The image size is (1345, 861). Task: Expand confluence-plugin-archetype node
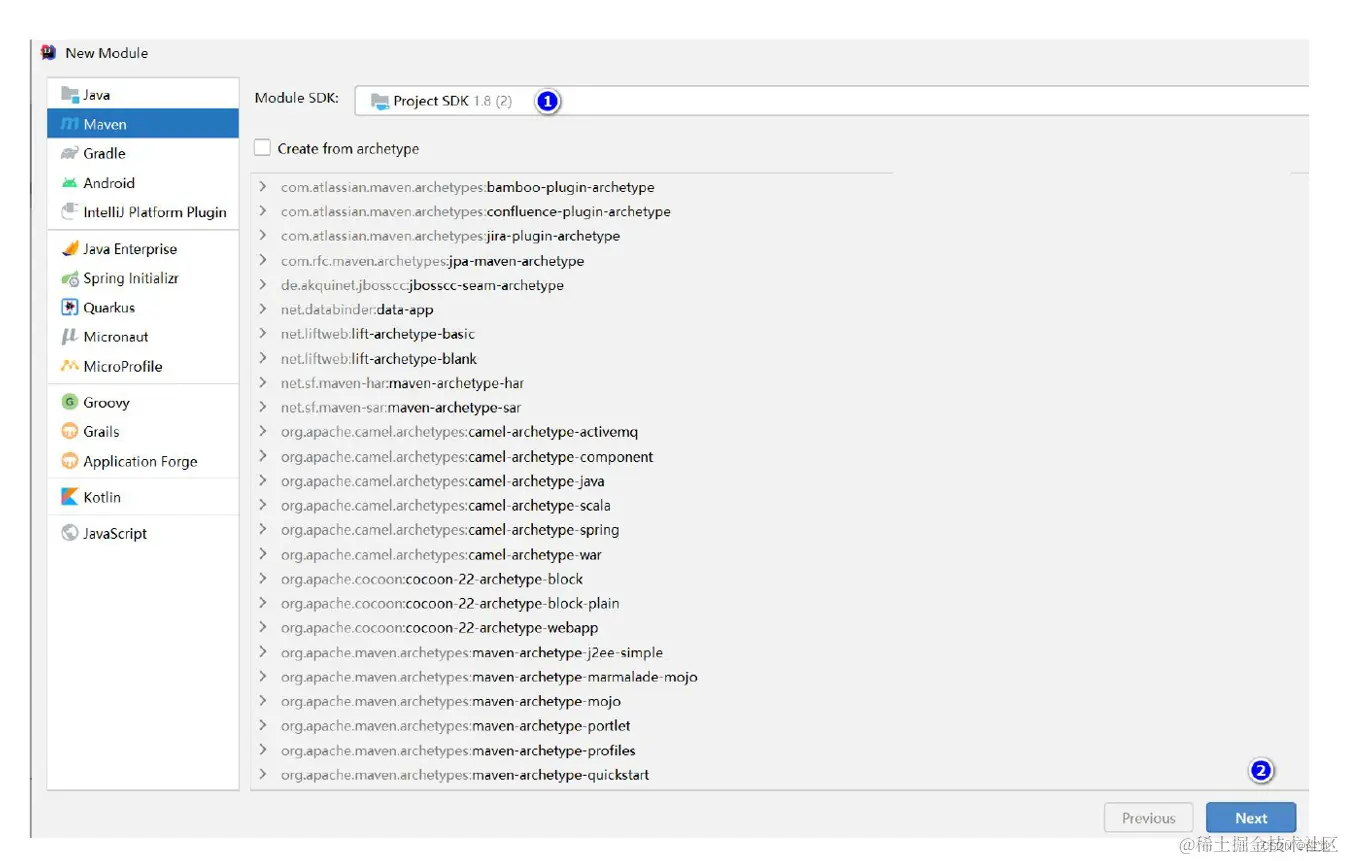263,211
